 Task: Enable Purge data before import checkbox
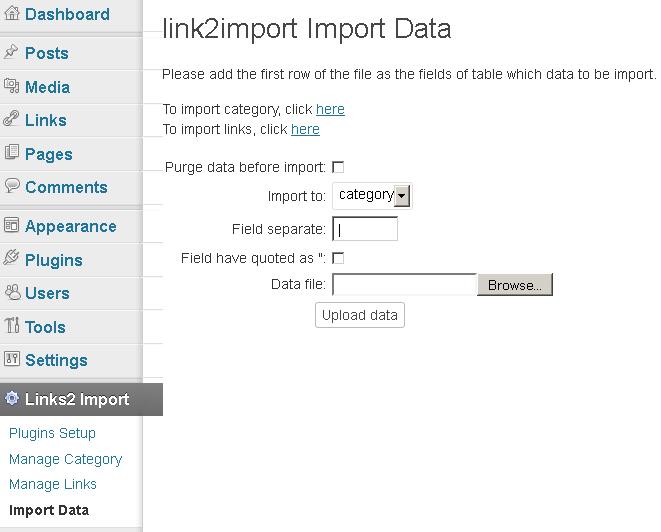[x=338, y=167]
